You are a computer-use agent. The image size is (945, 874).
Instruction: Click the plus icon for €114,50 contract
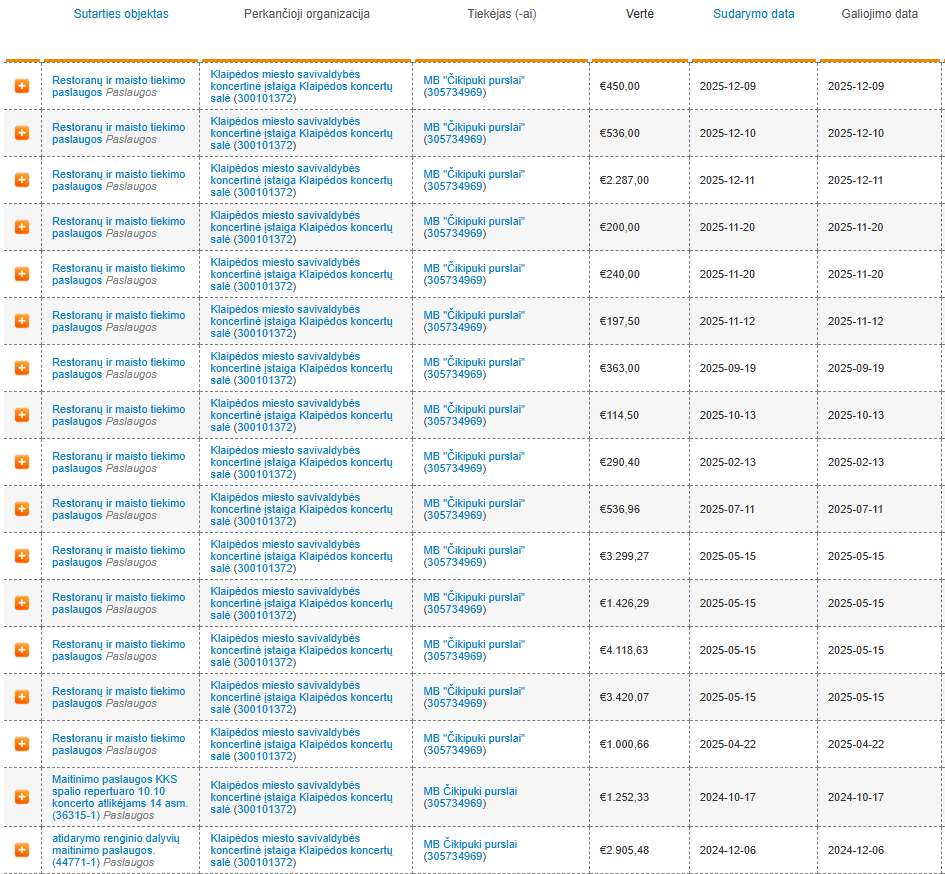click(22, 415)
